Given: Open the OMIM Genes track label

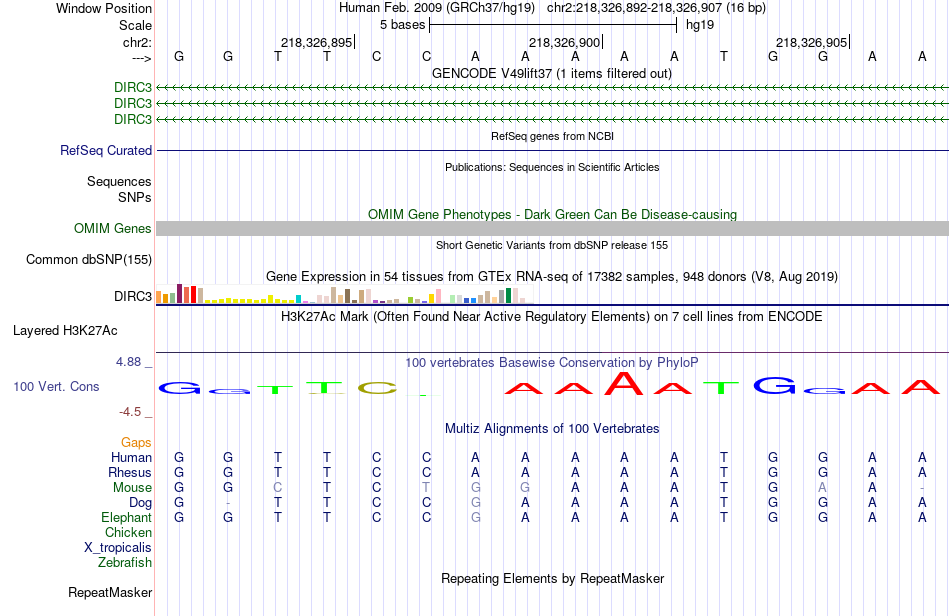Looking at the screenshot, I should [x=113, y=228].
